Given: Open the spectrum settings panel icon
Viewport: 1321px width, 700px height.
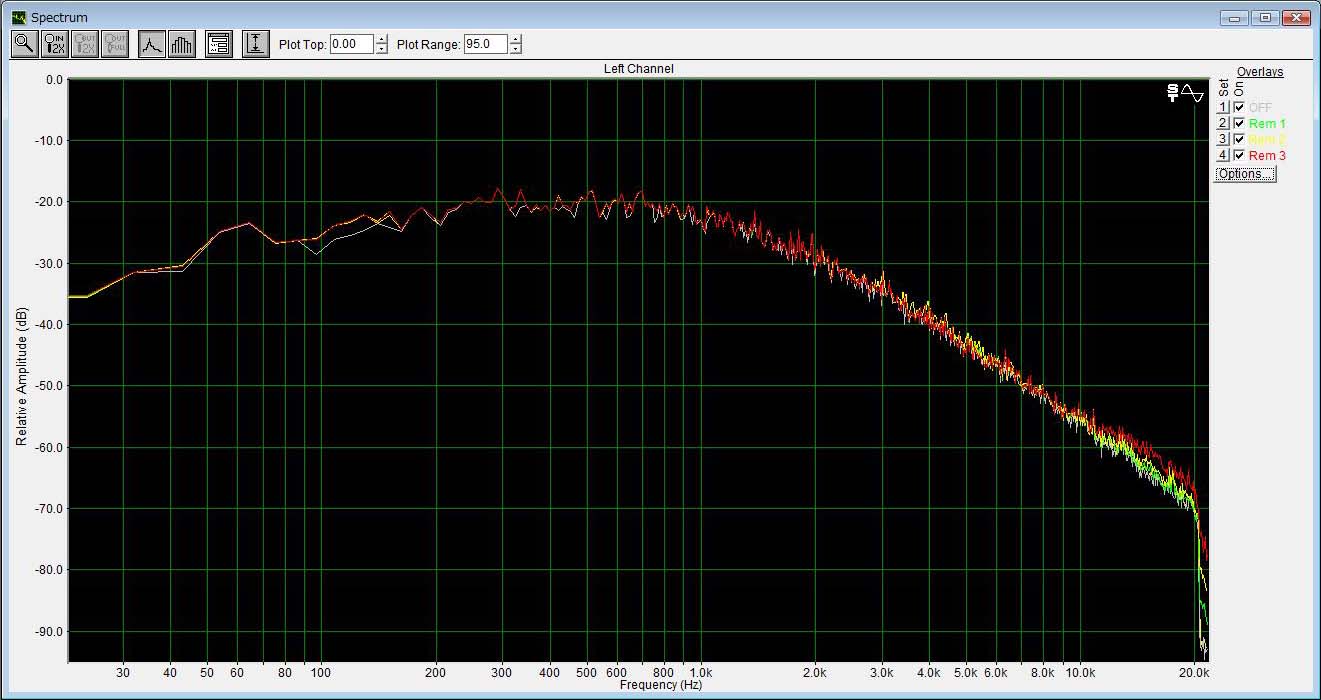Looking at the screenshot, I should (218, 44).
